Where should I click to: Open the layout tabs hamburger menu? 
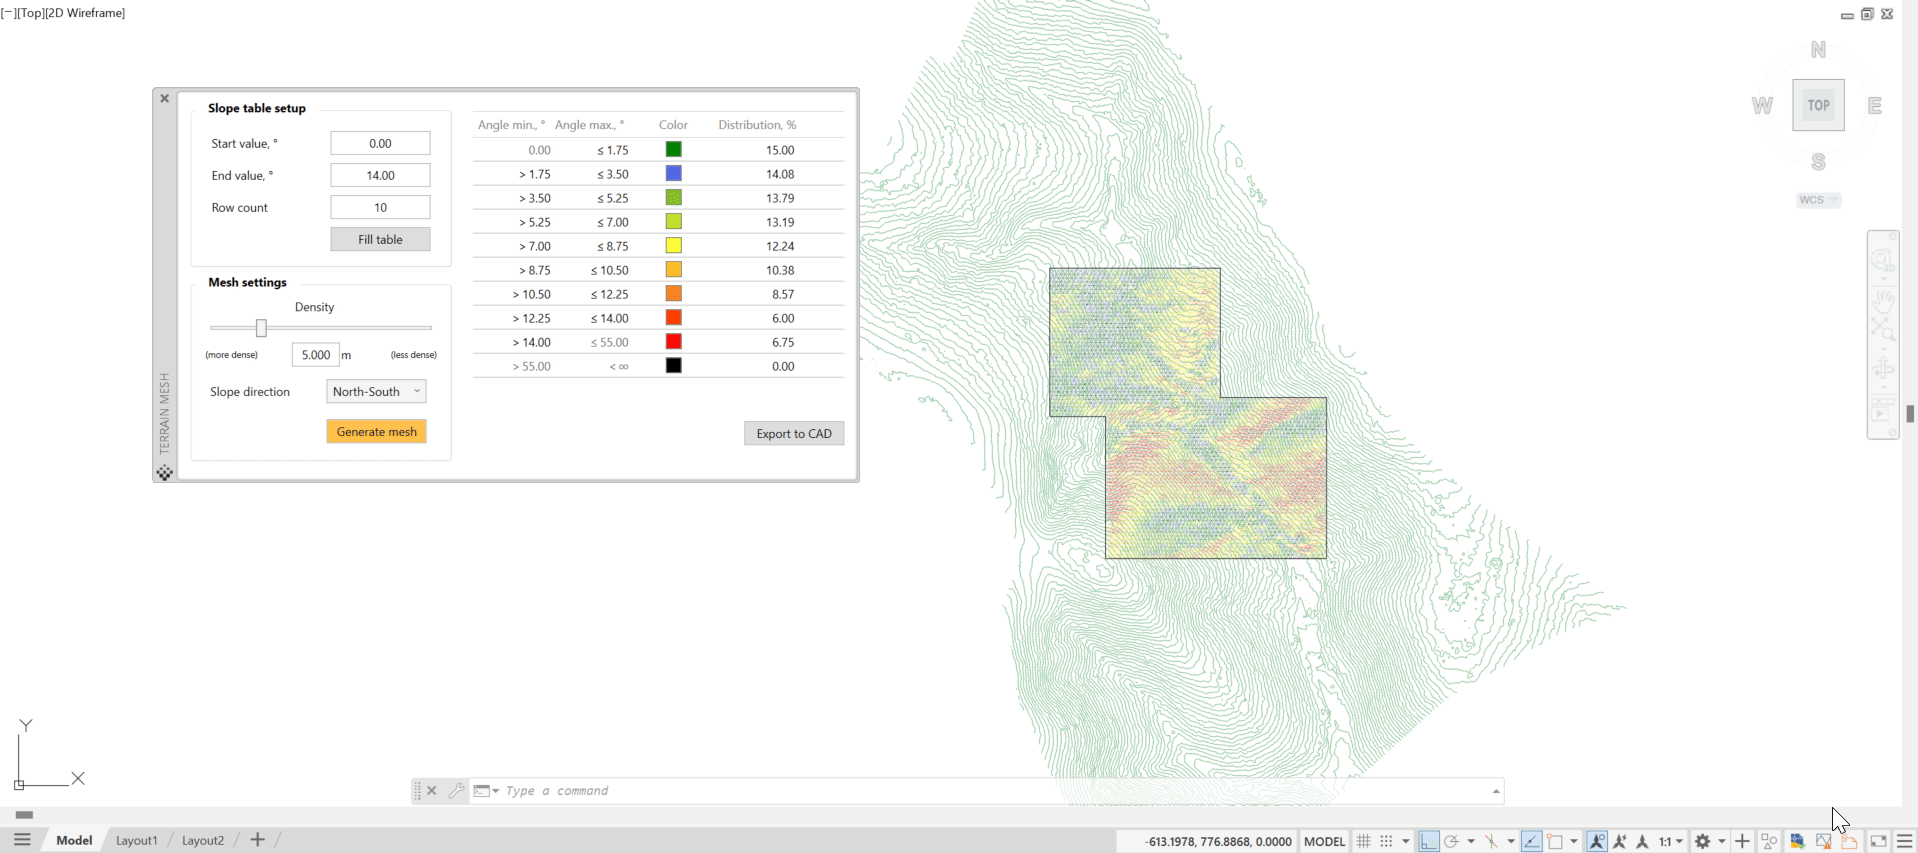point(22,840)
